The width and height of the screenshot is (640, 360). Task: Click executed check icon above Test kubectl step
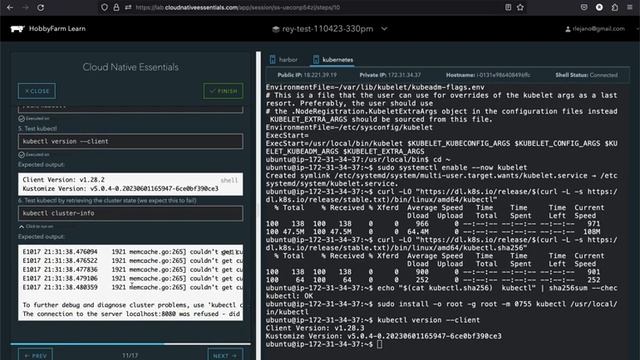pyautogui.click(x=22, y=119)
